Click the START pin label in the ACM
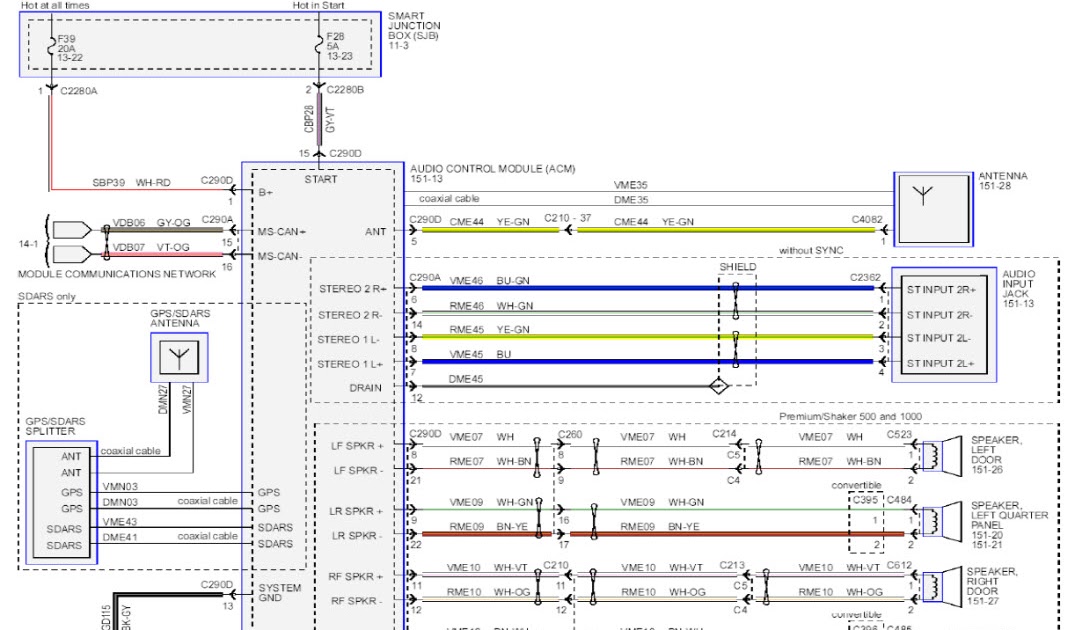The height and width of the screenshot is (630, 1079). pos(321,180)
